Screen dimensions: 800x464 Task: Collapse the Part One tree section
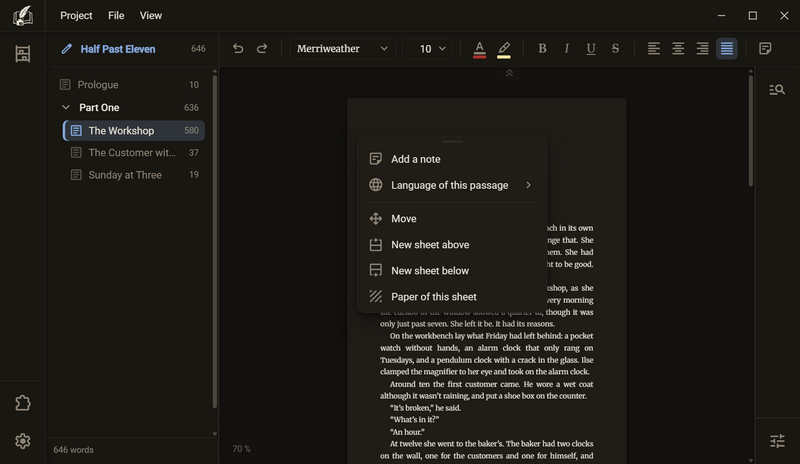(66, 107)
